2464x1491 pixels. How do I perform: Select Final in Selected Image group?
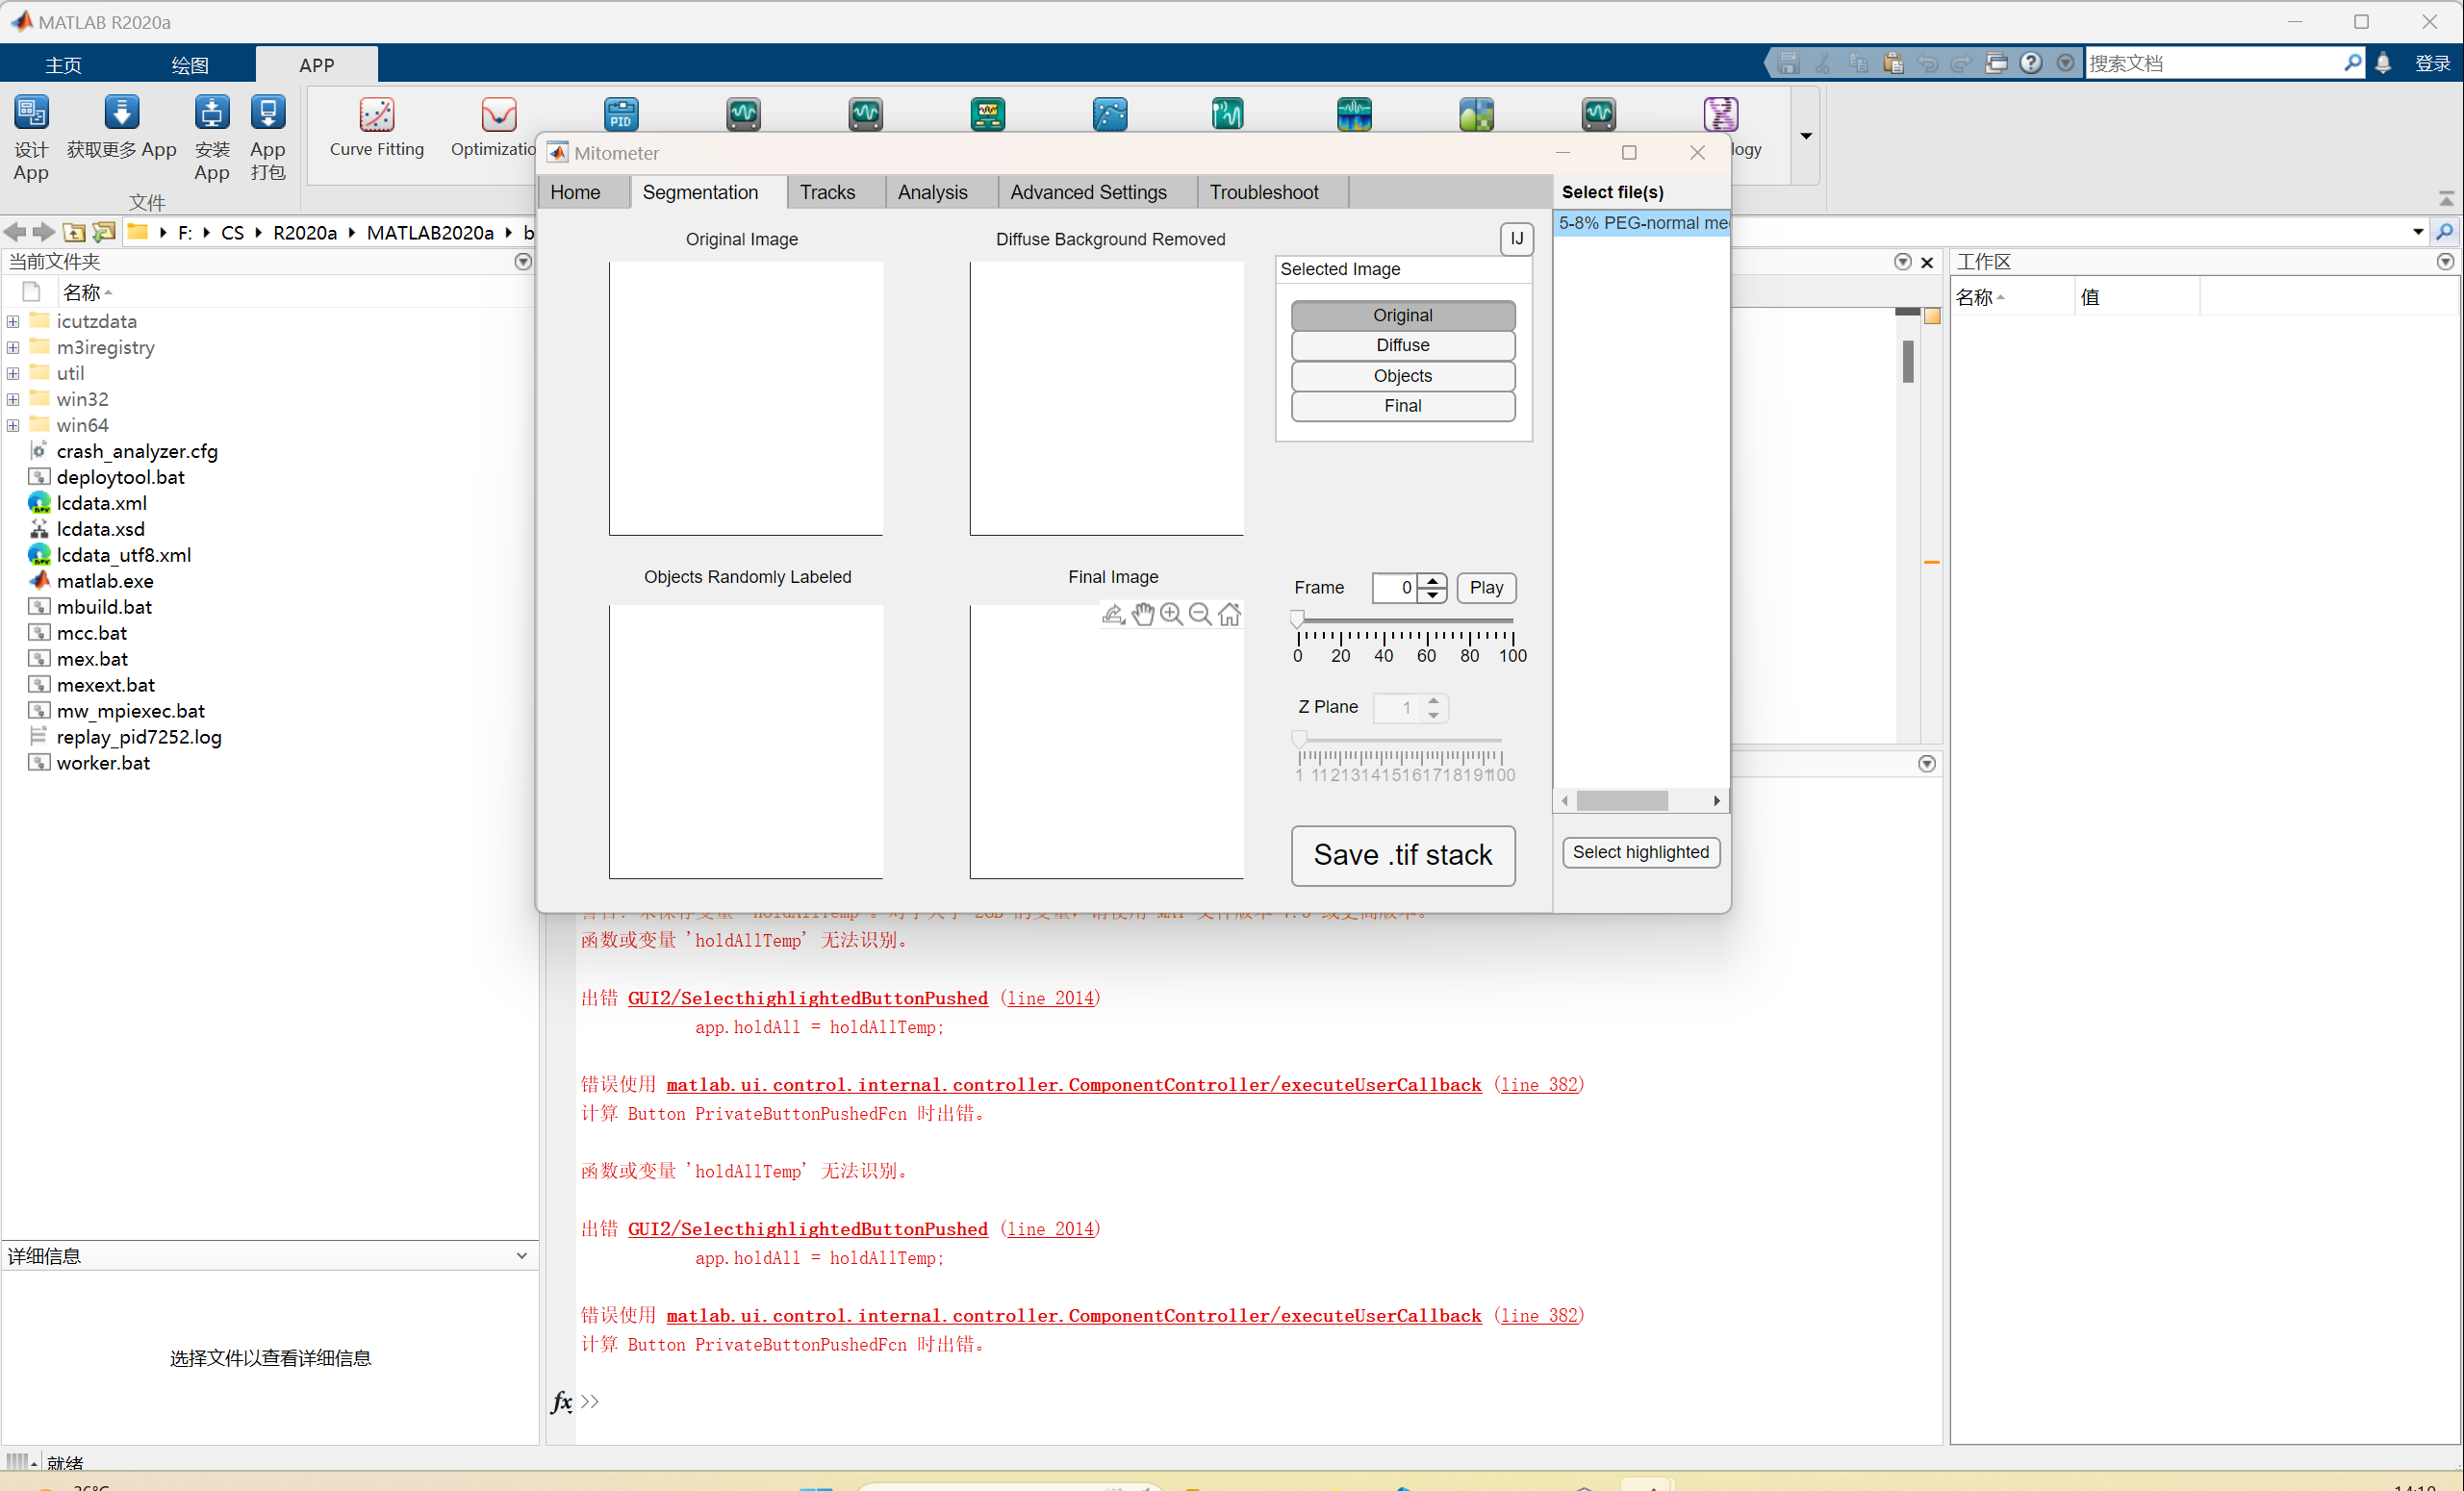(x=1402, y=406)
